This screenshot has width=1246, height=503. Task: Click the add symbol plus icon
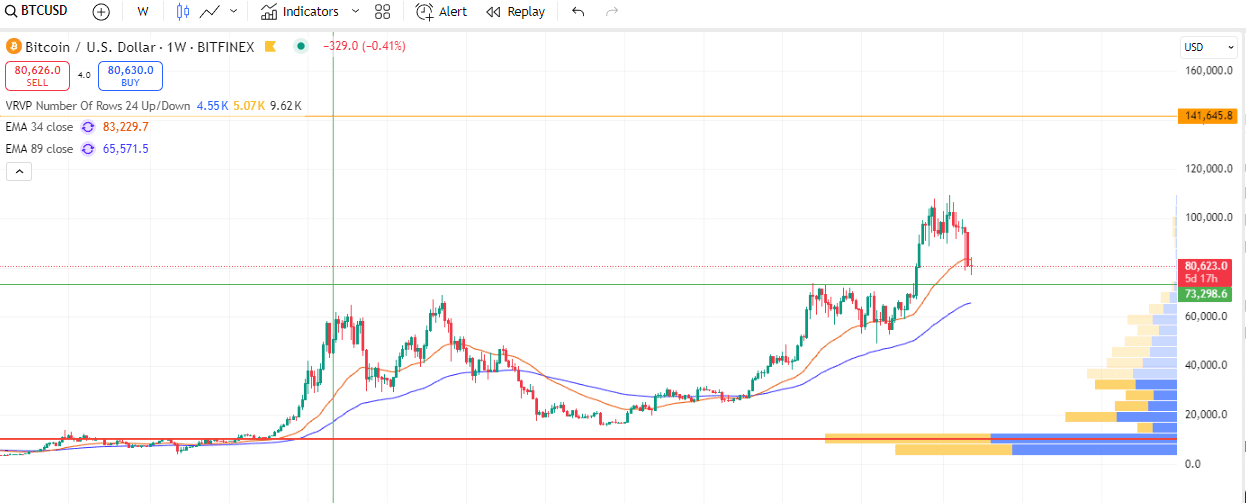[x=101, y=12]
